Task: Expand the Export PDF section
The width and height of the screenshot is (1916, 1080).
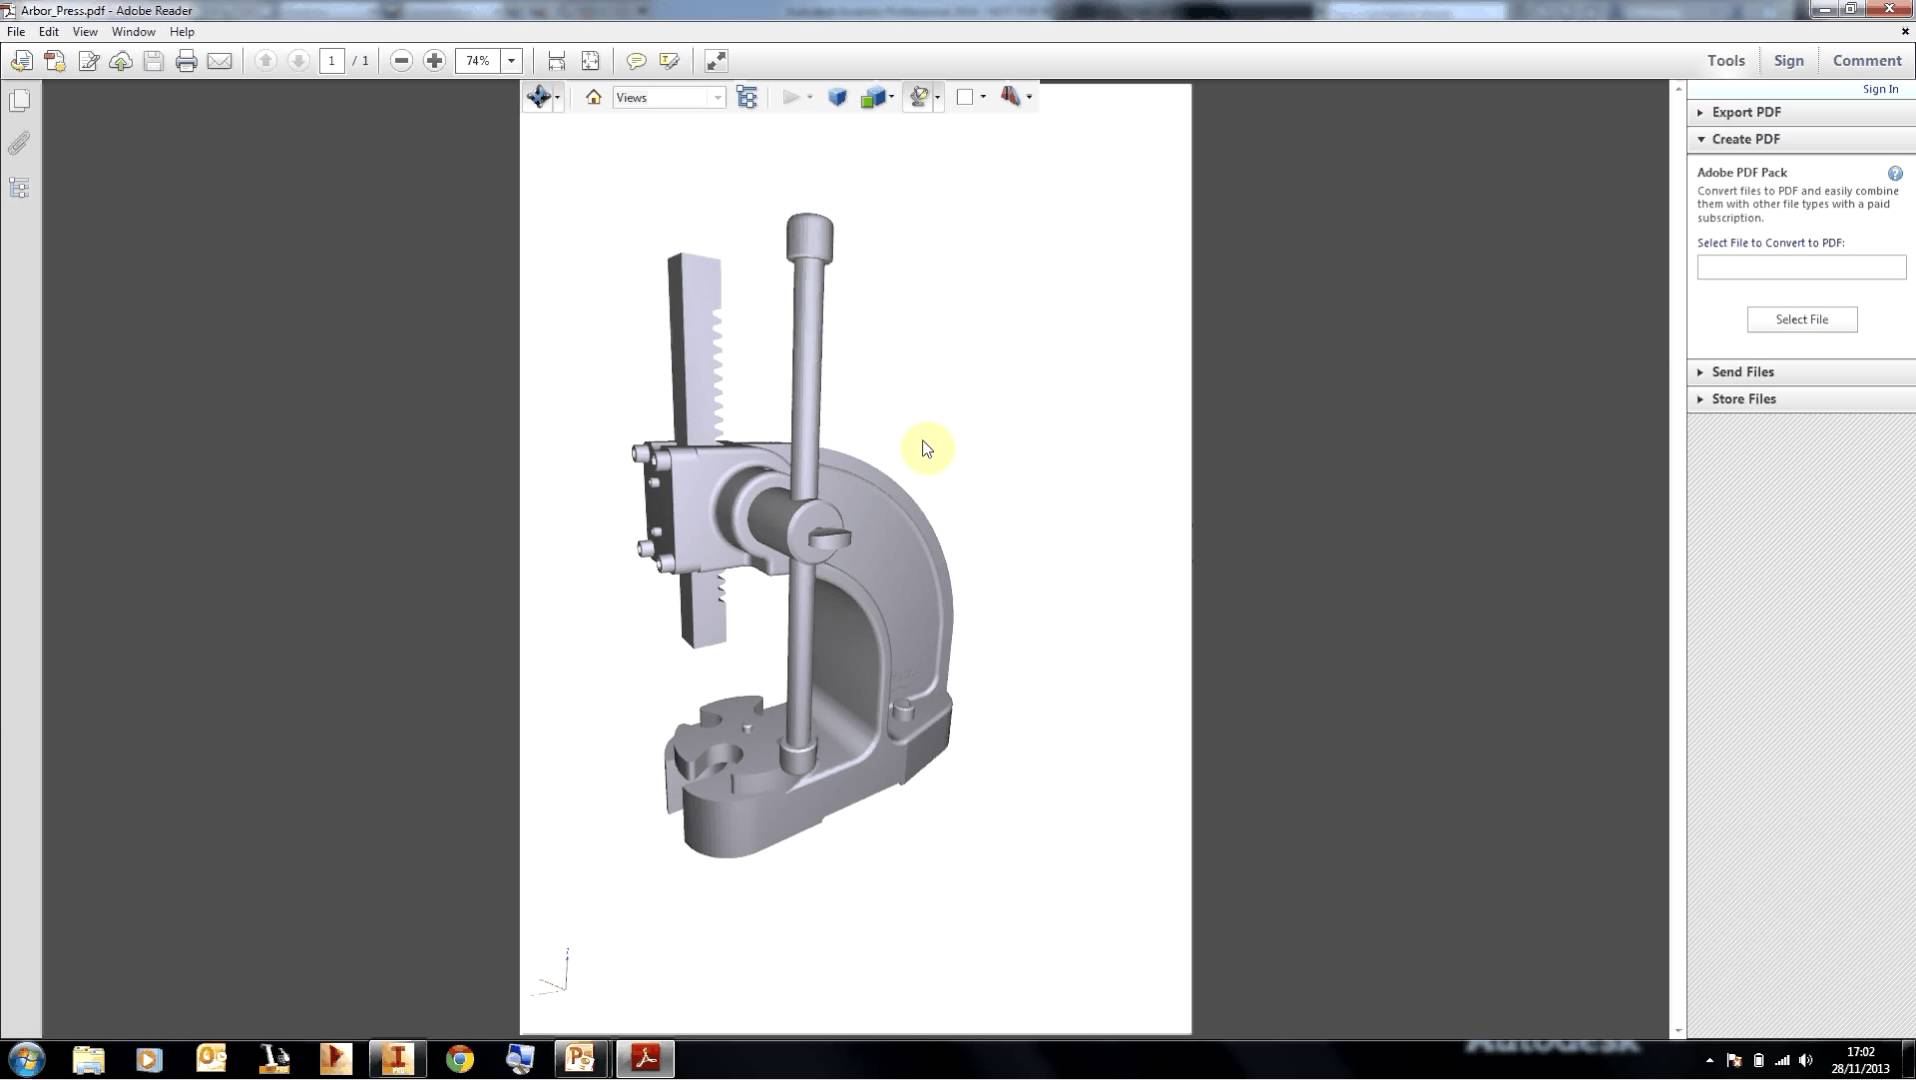Action: [x=1801, y=112]
